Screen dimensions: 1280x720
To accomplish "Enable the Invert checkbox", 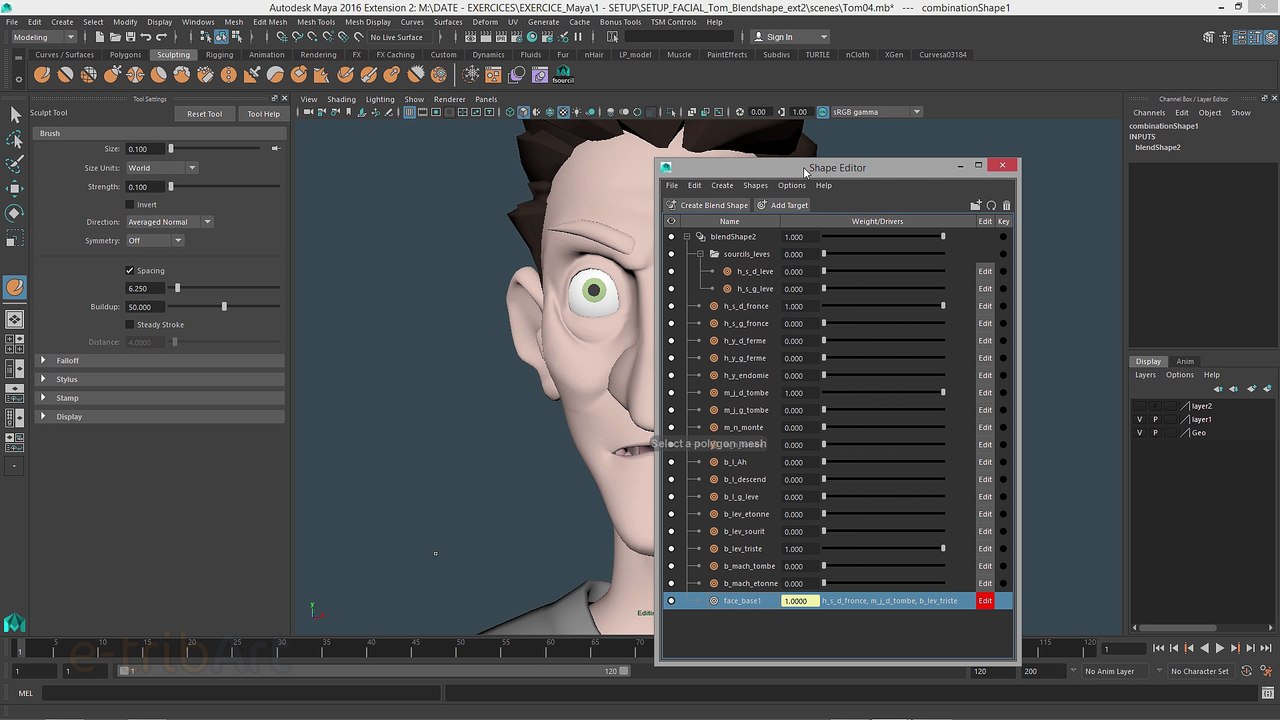I will click(130, 204).
